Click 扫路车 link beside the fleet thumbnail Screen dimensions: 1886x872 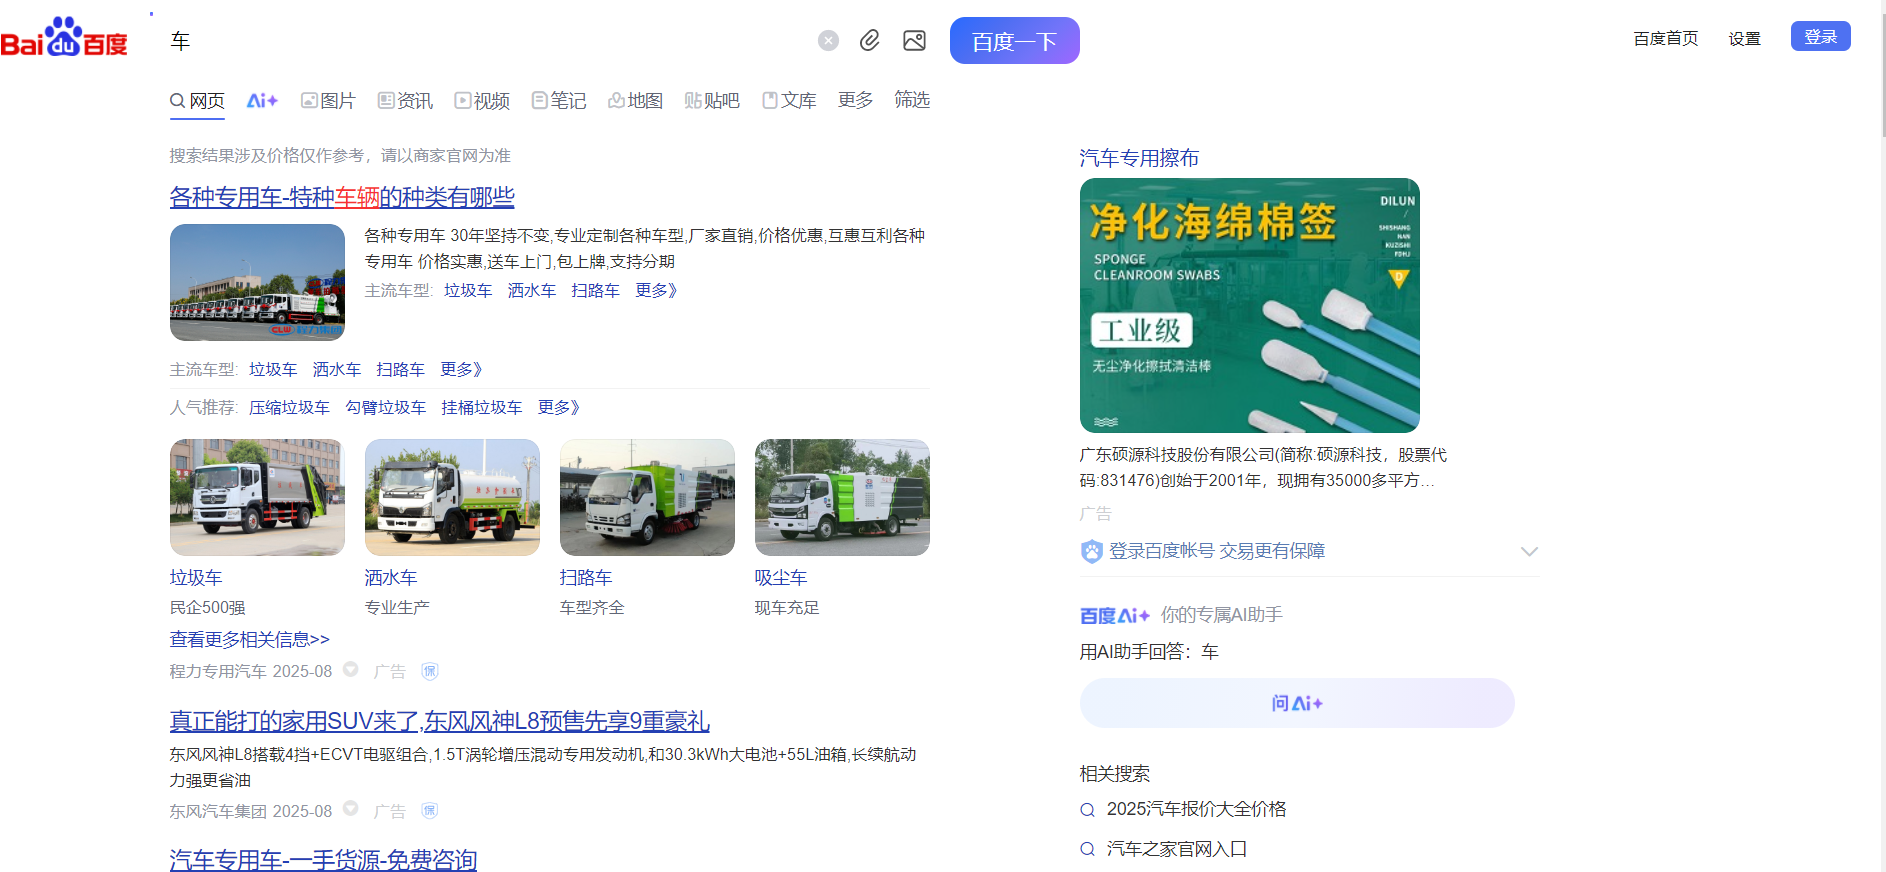[596, 290]
